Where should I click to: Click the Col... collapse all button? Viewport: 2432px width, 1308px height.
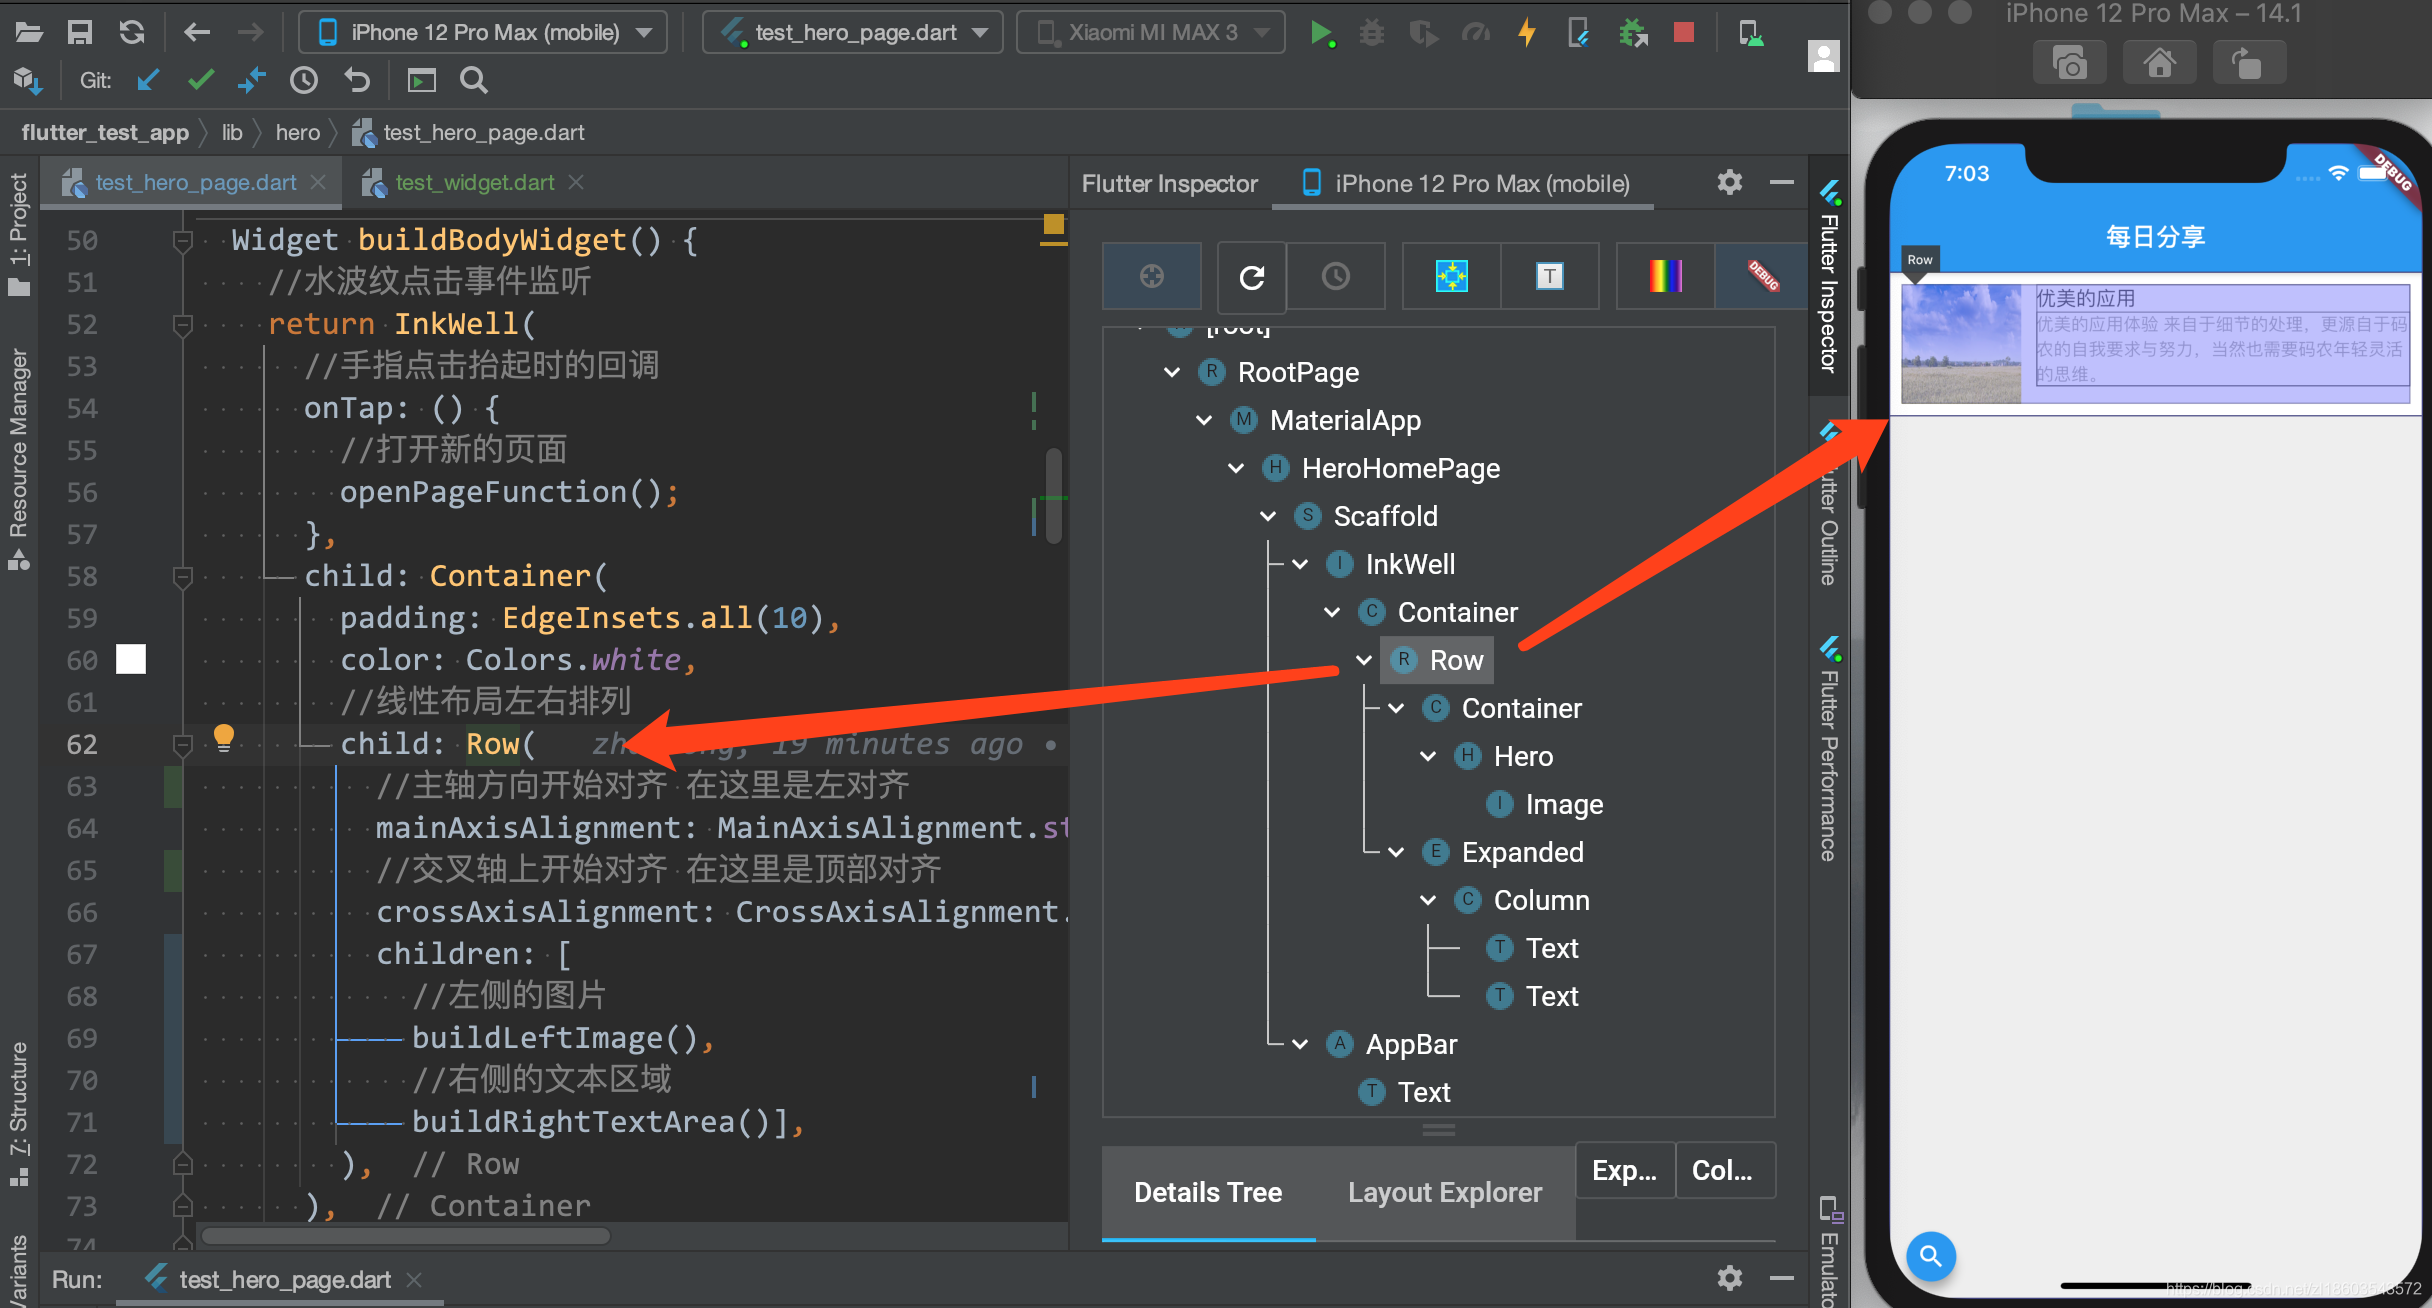pos(1722,1170)
